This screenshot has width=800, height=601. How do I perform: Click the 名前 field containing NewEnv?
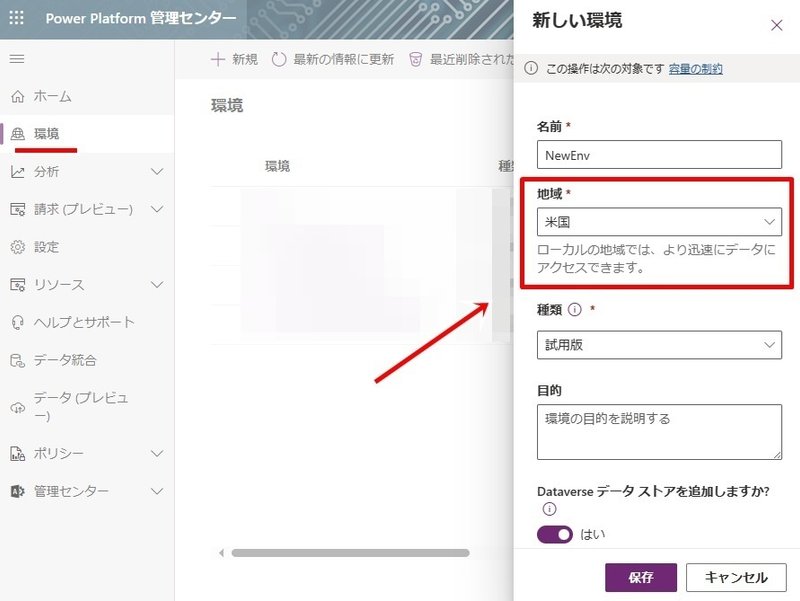(x=659, y=155)
